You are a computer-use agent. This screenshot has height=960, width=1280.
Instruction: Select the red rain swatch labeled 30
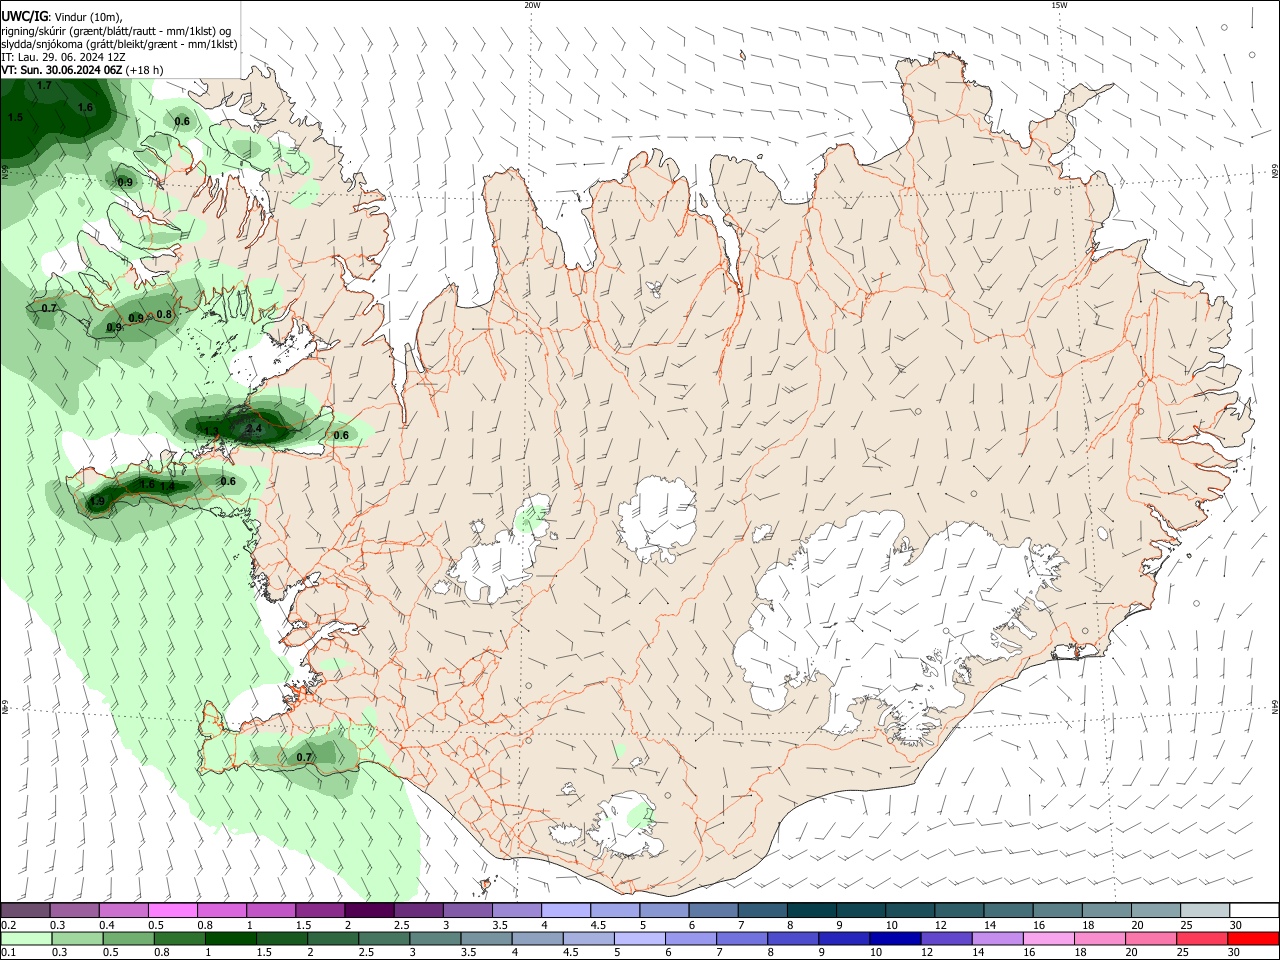pyautogui.click(x=1253, y=938)
